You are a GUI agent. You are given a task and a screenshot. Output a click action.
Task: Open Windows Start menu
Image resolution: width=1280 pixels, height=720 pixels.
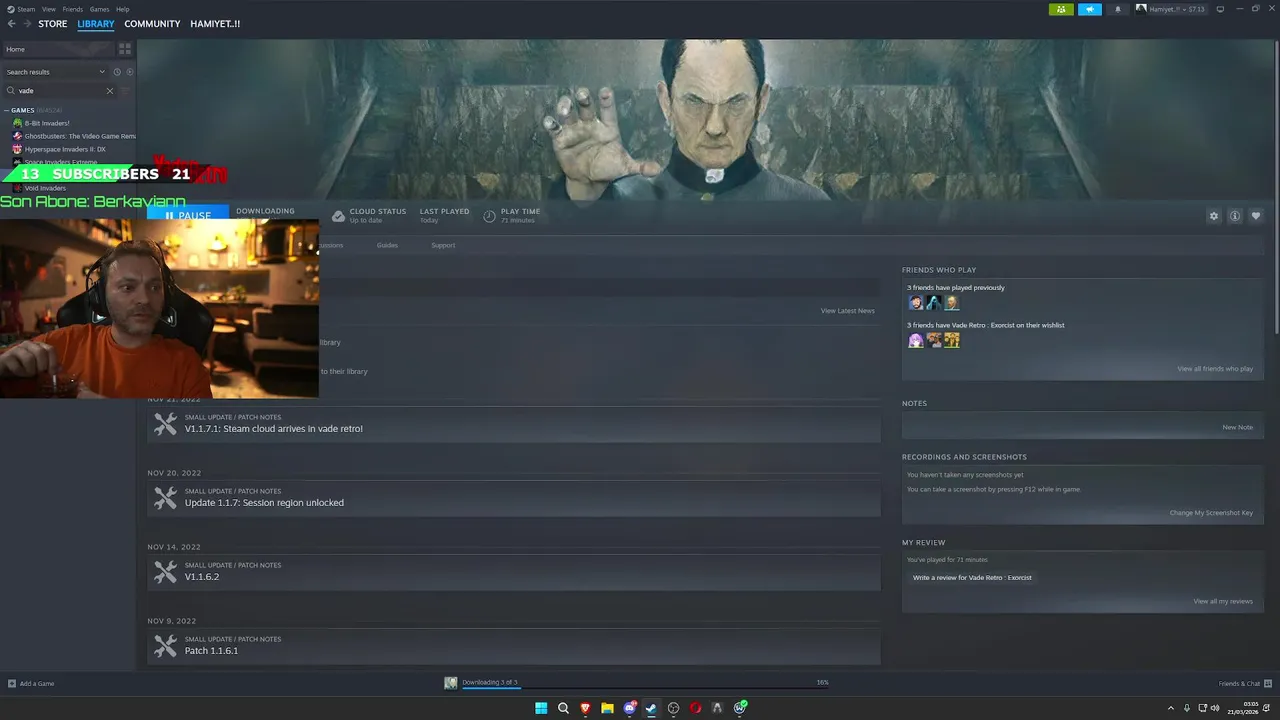tap(541, 708)
